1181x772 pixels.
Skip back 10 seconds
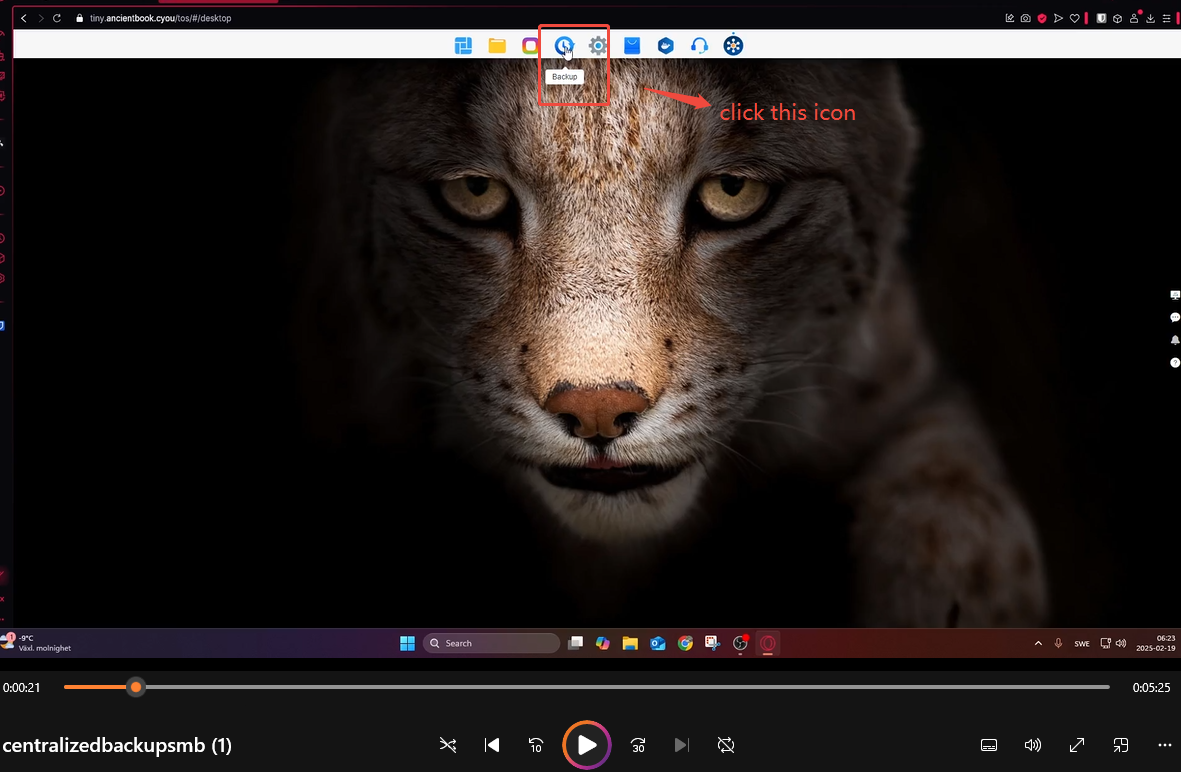coord(536,745)
